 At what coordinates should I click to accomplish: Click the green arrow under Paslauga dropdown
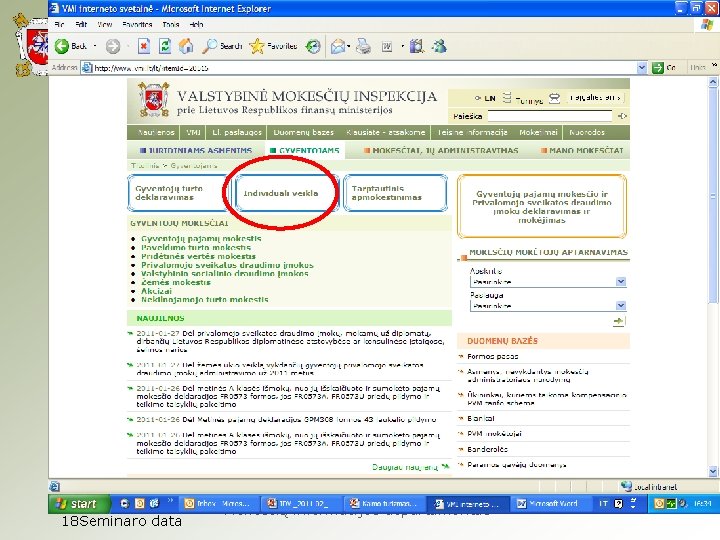(x=619, y=321)
